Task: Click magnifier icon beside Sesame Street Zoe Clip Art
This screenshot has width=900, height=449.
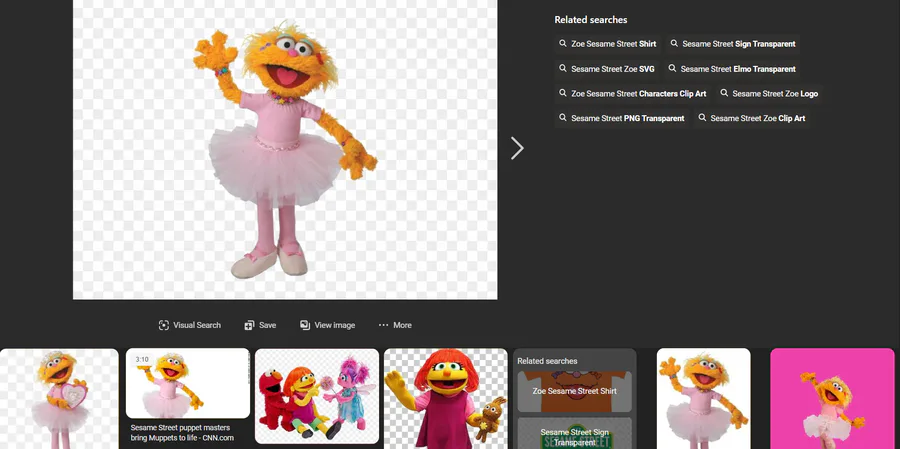Action: click(703, 118)
